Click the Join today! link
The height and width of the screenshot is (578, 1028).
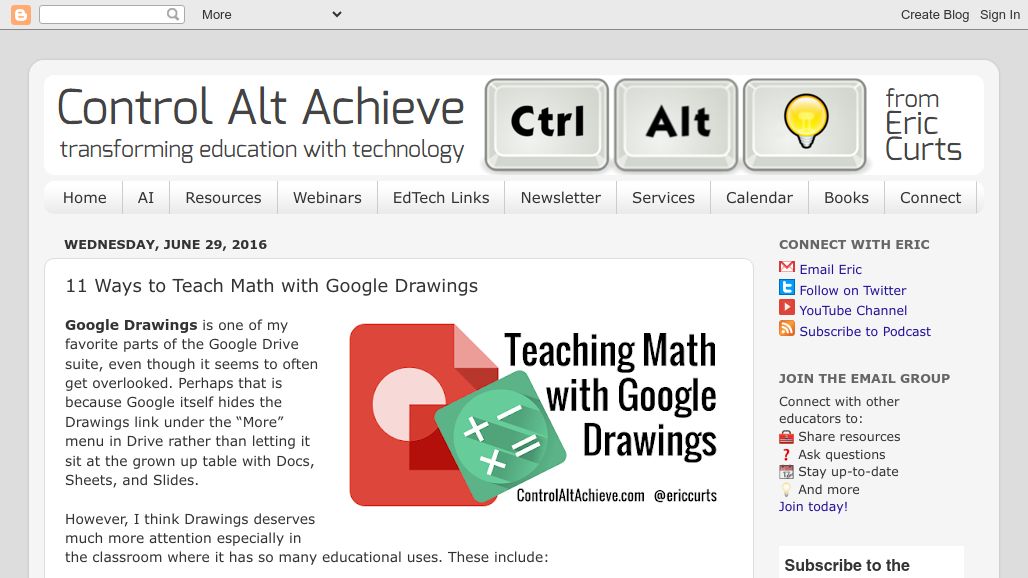tap(813, 507)
